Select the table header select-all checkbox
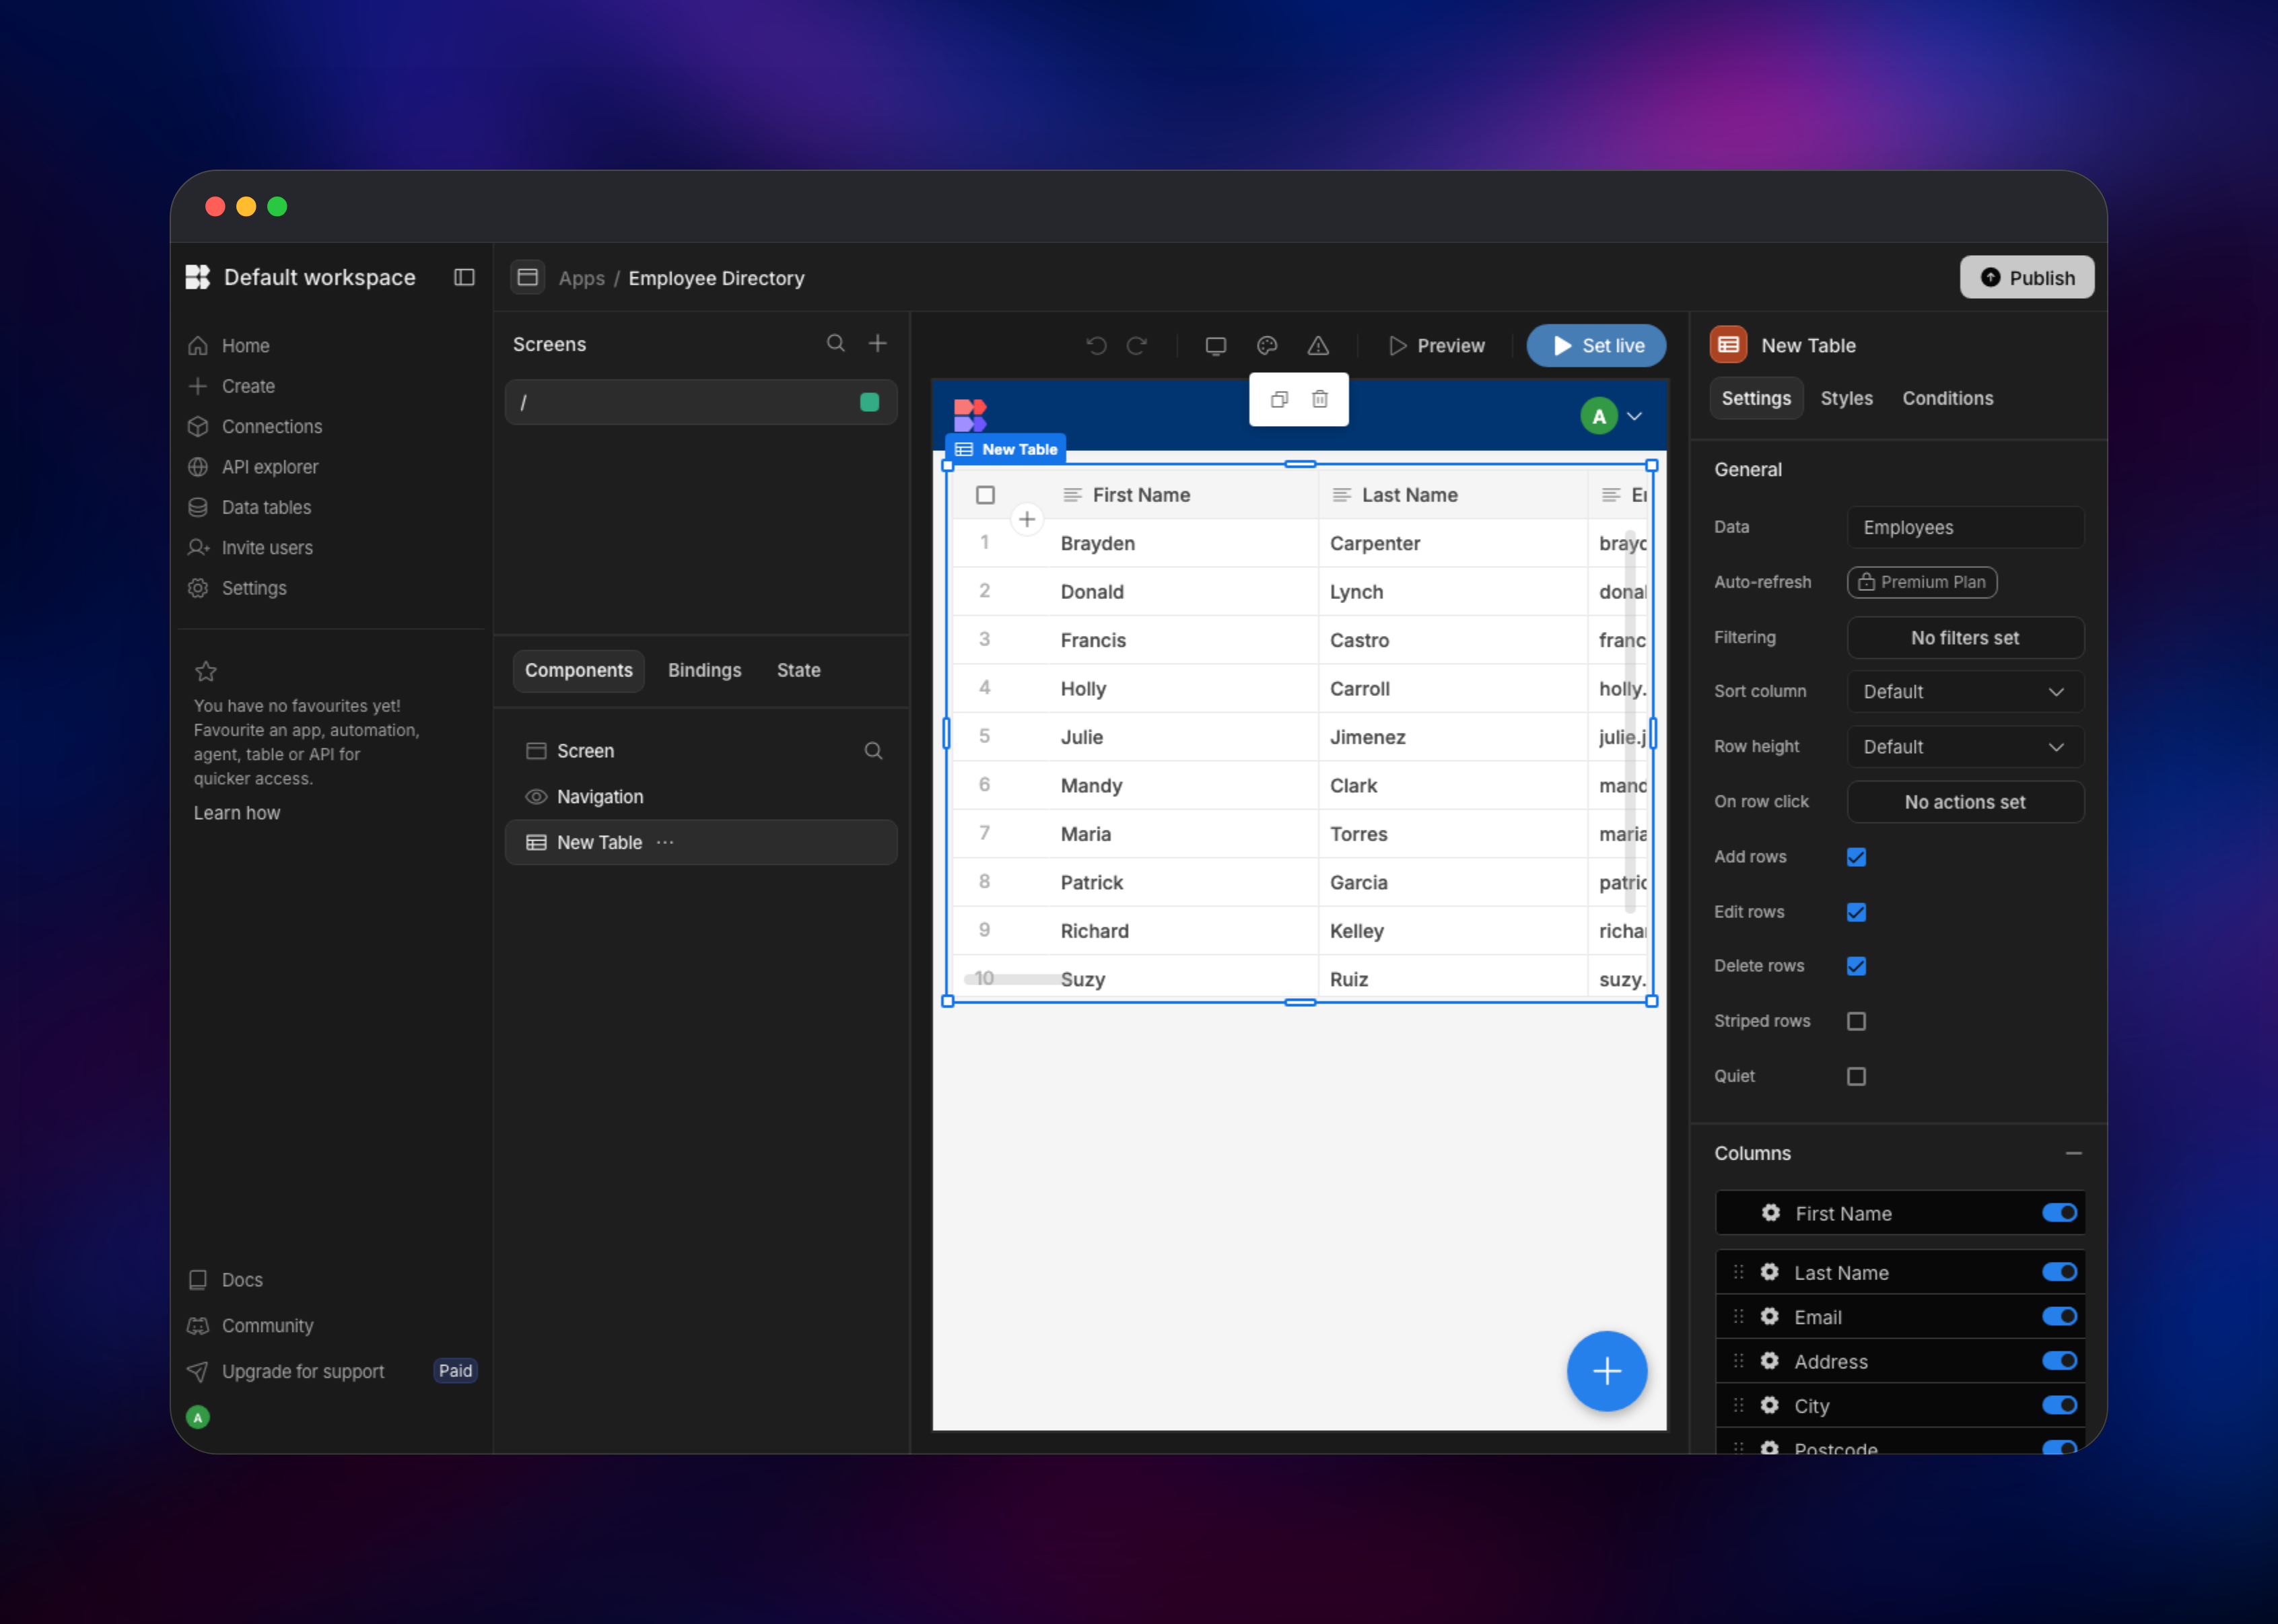This screenshot has width=2278, height=1624. pos(985,495)
